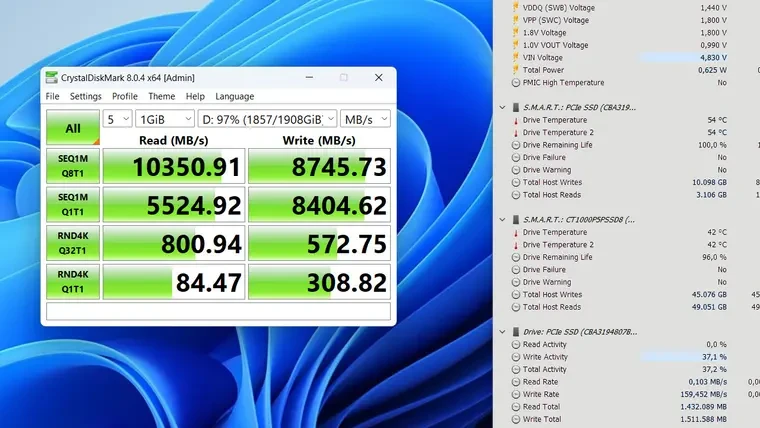Select the 45.076 GB Total Host Writes value
Screen dimensions: 760x428
[x=709, y=295]
